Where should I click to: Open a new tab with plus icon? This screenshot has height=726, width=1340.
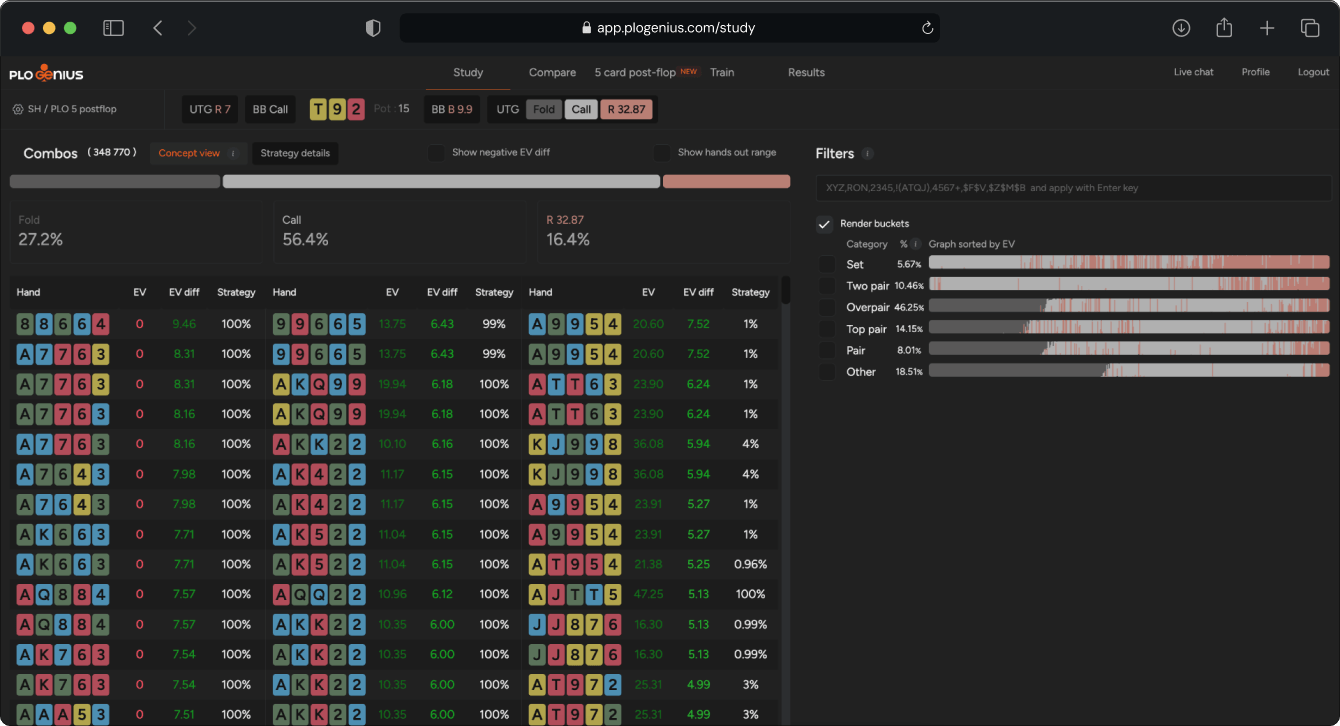pos(1267,28)
